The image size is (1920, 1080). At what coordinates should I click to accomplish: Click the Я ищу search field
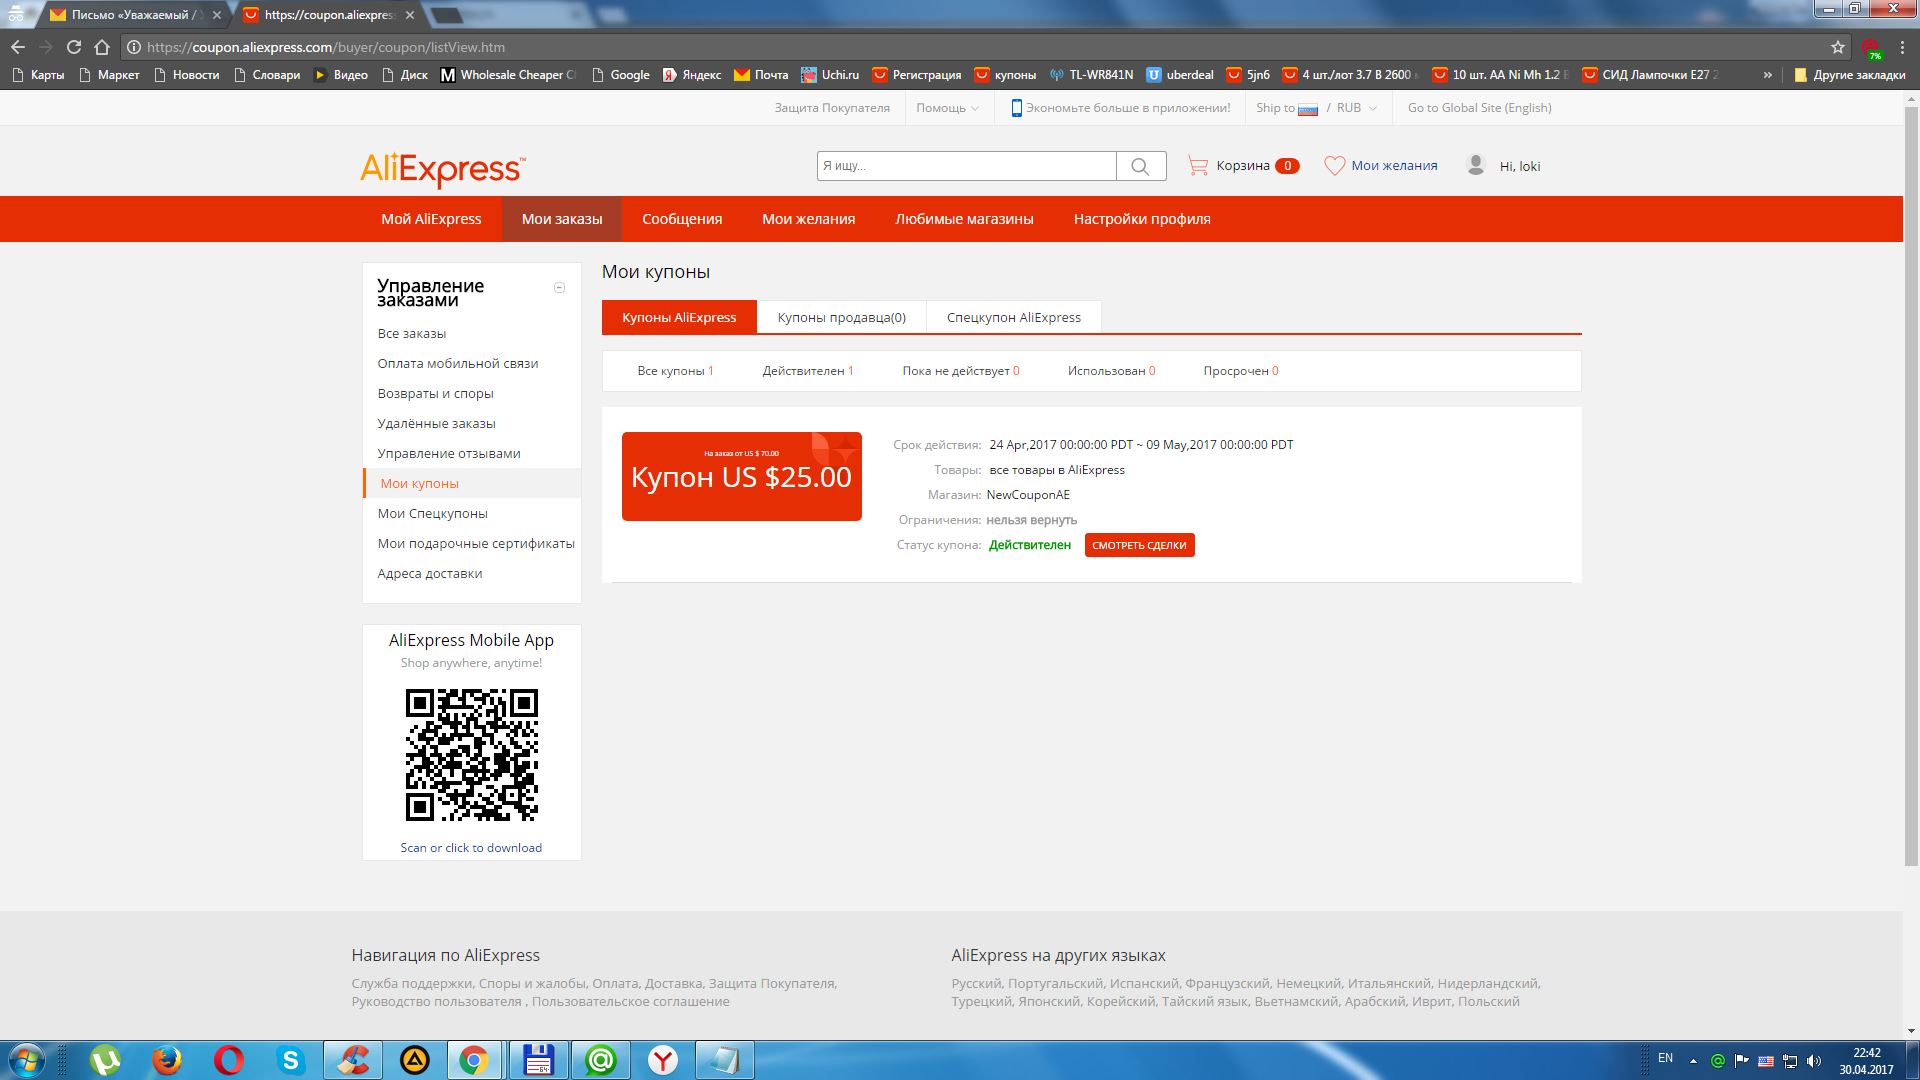tap(966, 166)
